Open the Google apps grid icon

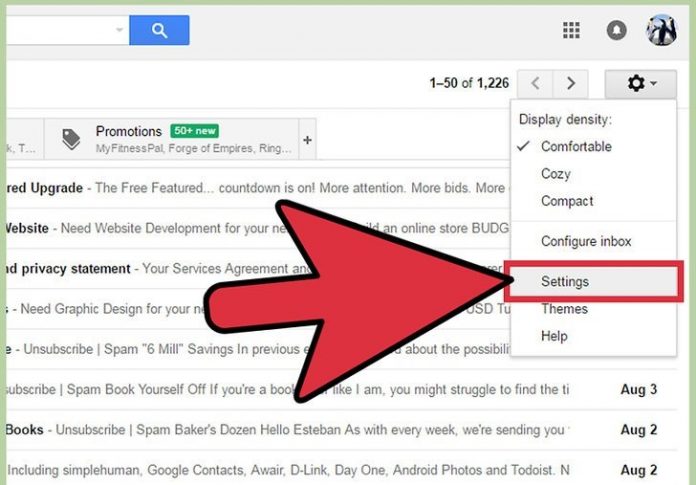571,31
